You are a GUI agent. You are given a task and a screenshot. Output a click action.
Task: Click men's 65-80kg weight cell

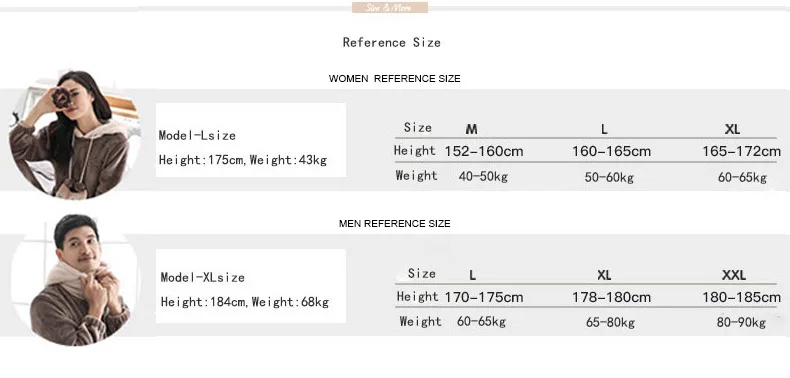click(610, 323)
